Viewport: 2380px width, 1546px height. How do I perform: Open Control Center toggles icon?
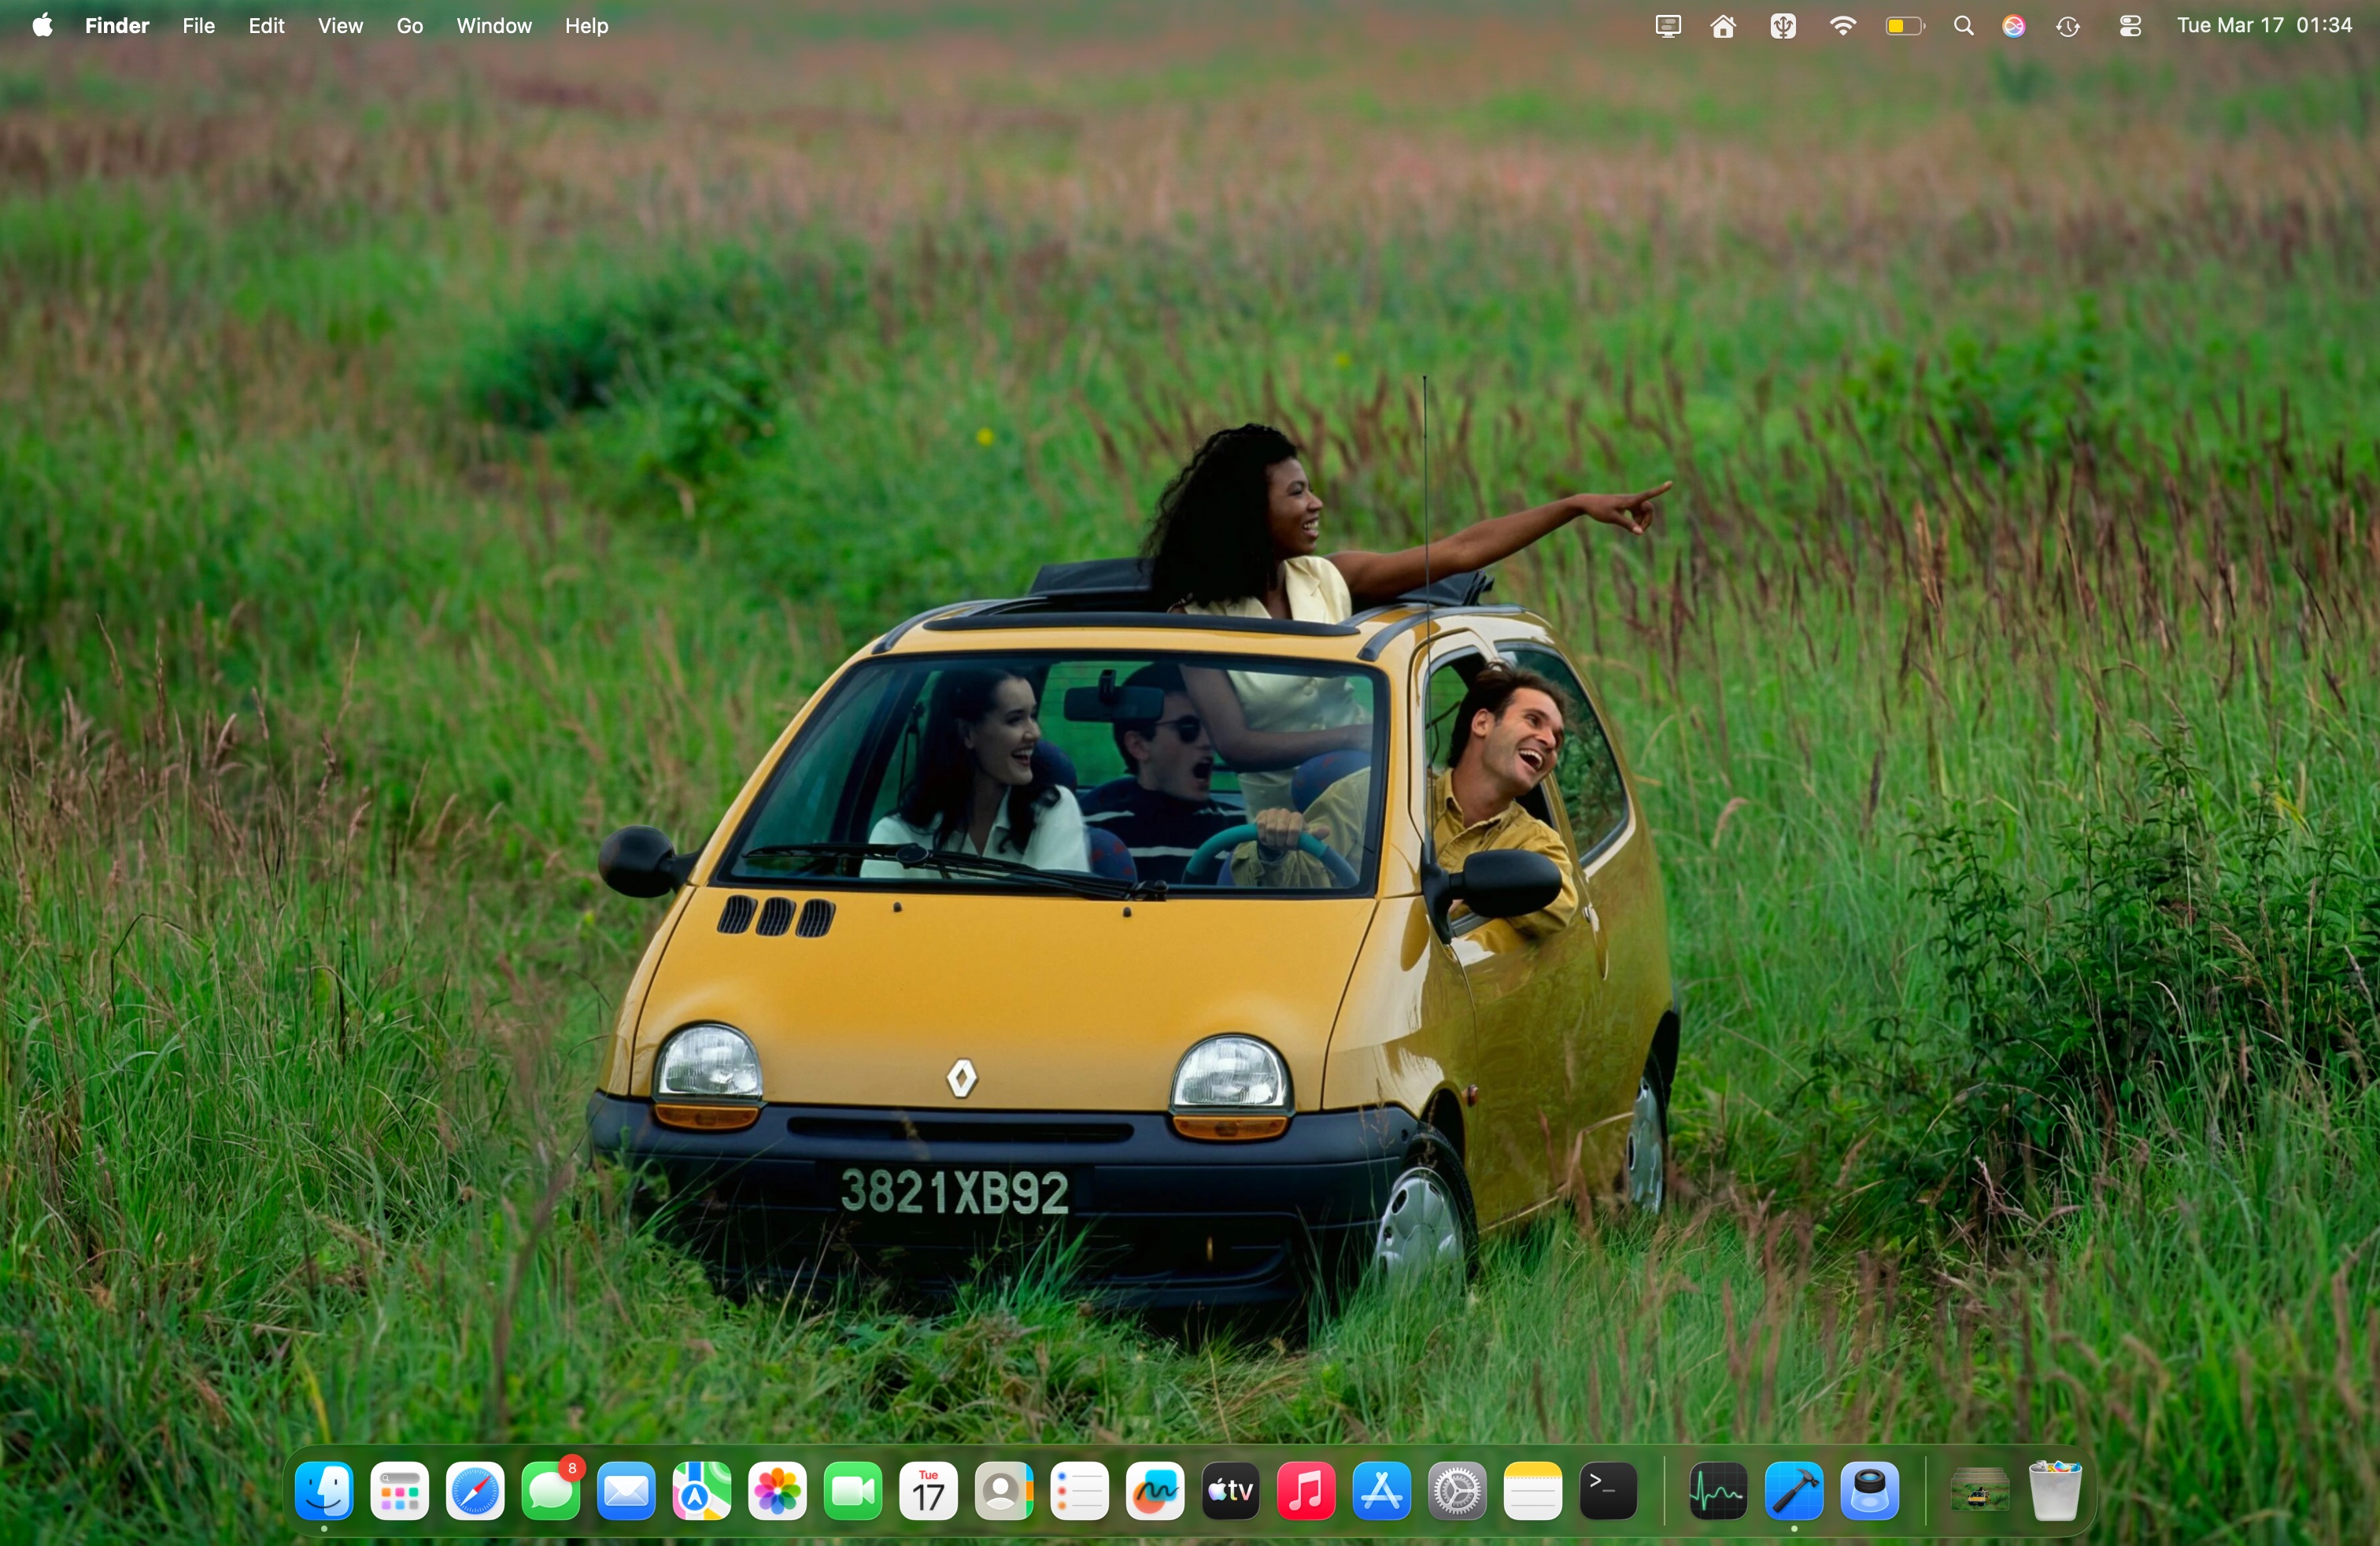2130,27
